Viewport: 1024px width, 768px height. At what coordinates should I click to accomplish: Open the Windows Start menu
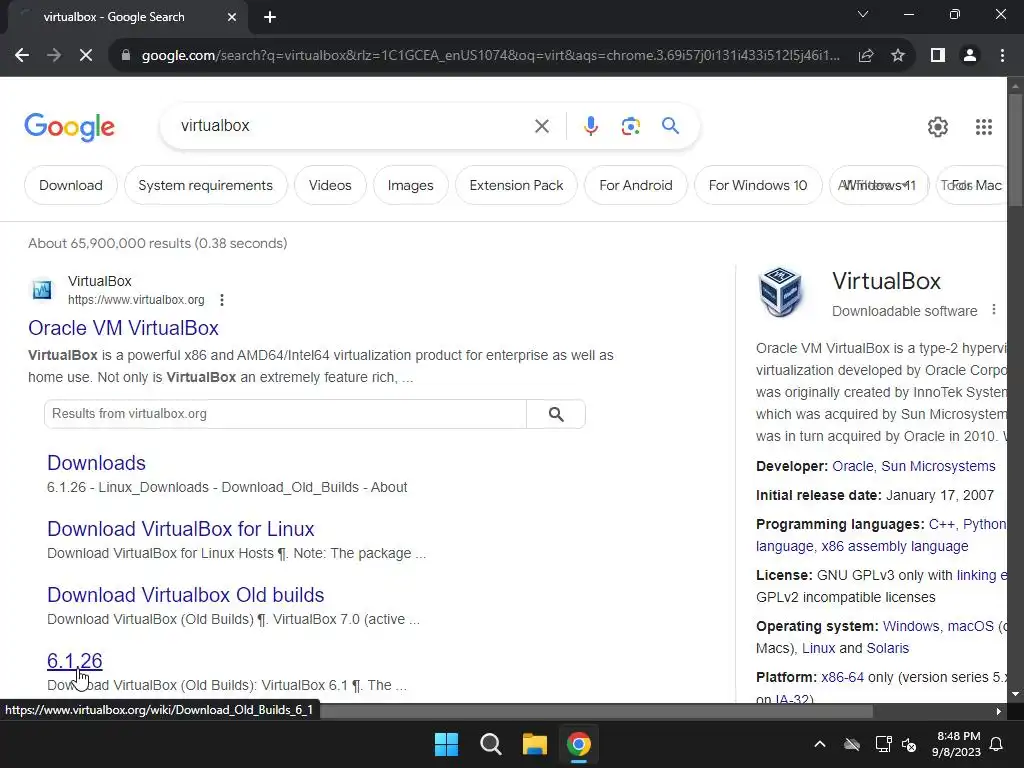coord(447,744)
